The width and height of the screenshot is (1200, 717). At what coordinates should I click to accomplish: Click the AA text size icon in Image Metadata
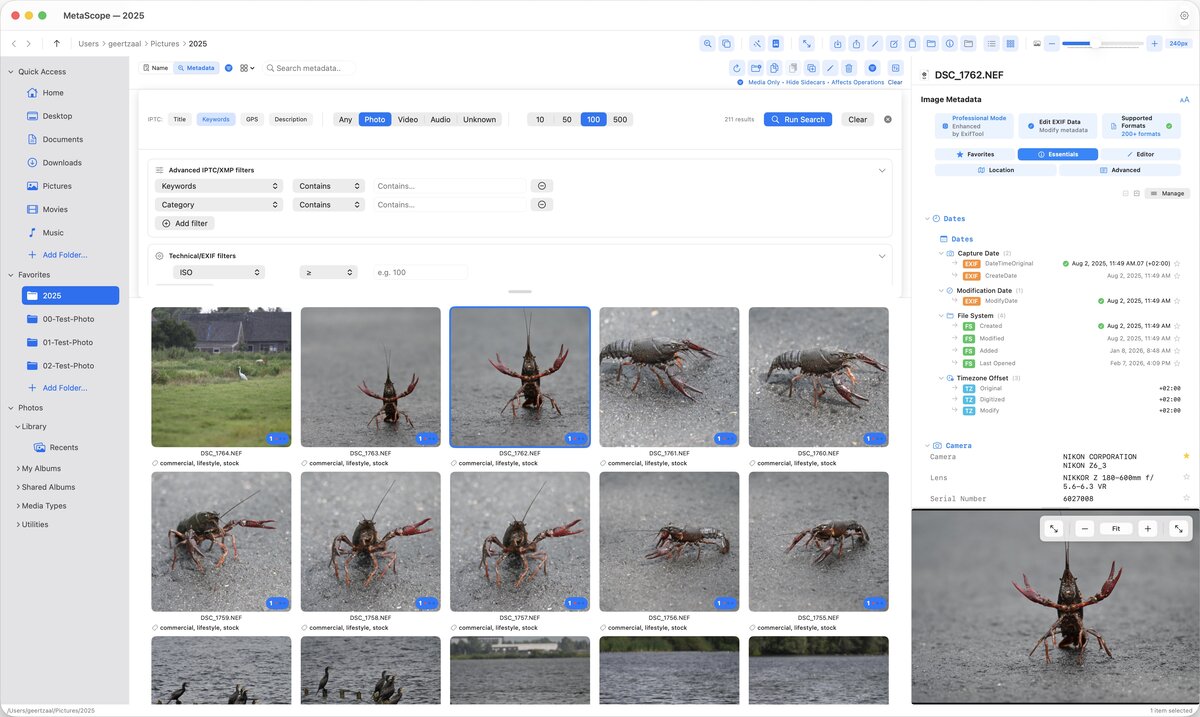(x=1184, y=100)
